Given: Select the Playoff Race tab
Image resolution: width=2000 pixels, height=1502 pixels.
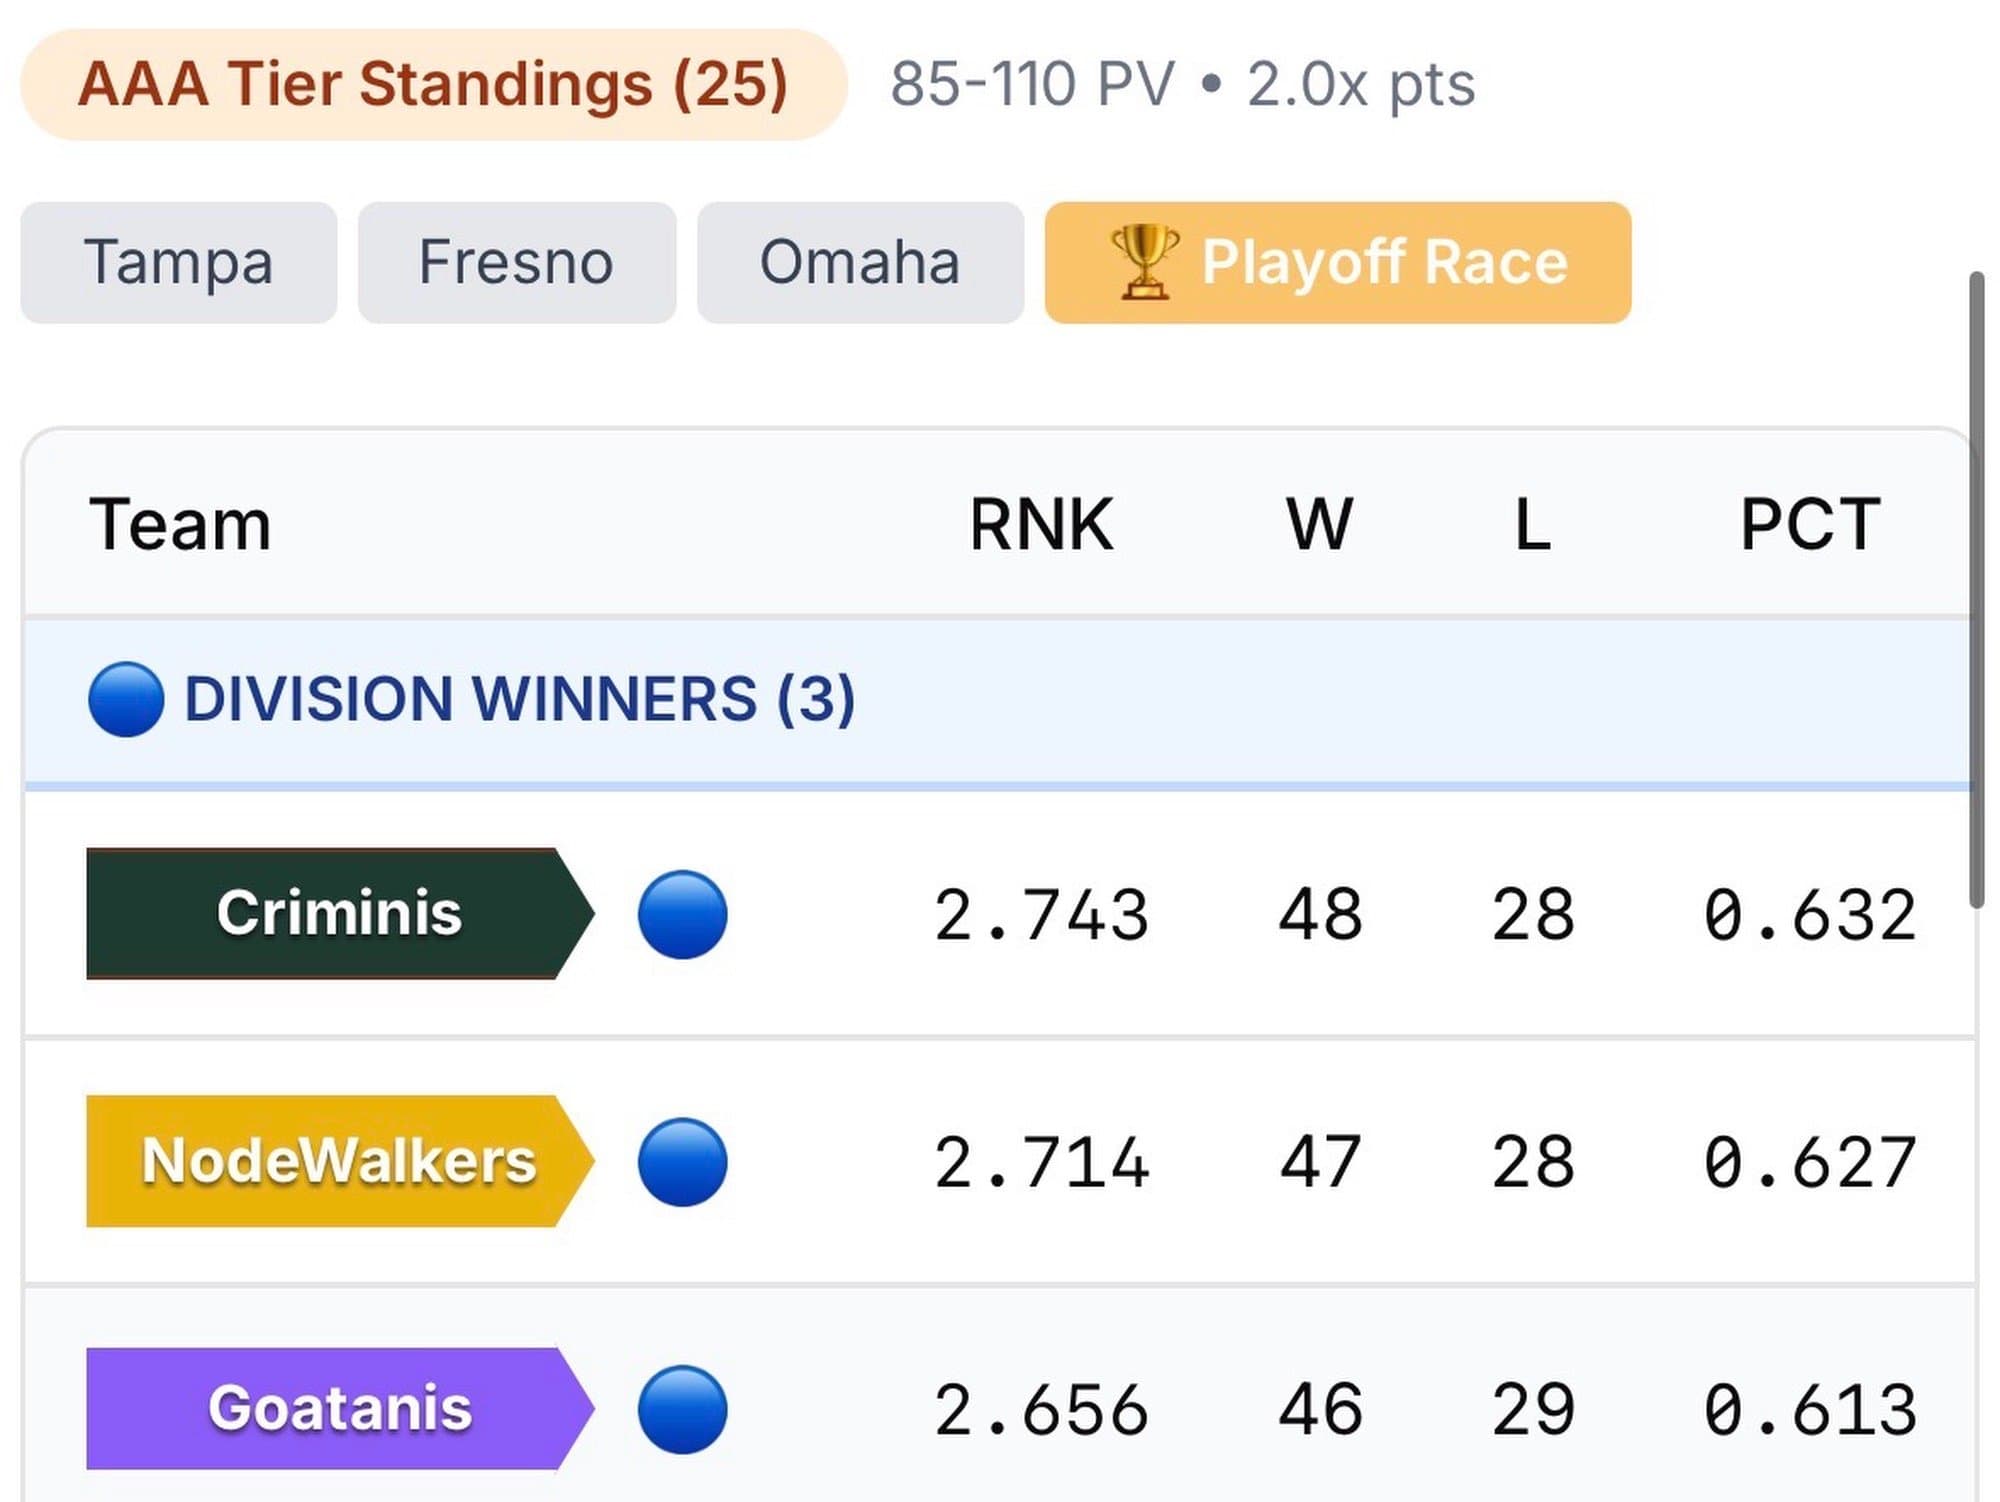Looking at the screenshot, I should (1338, 263).
